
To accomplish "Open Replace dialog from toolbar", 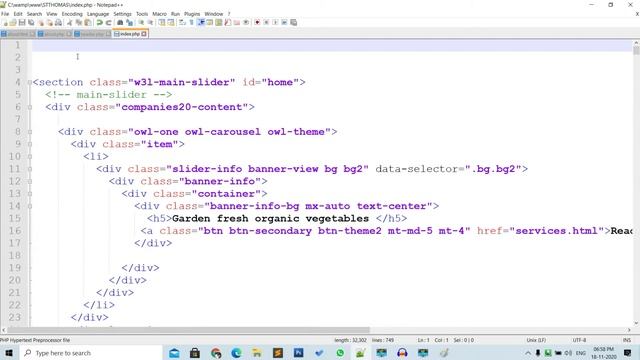I will (129, 22).
